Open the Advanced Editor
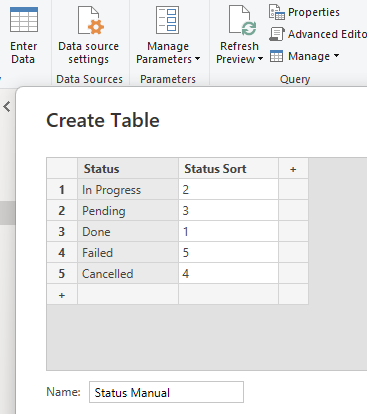 318,34
